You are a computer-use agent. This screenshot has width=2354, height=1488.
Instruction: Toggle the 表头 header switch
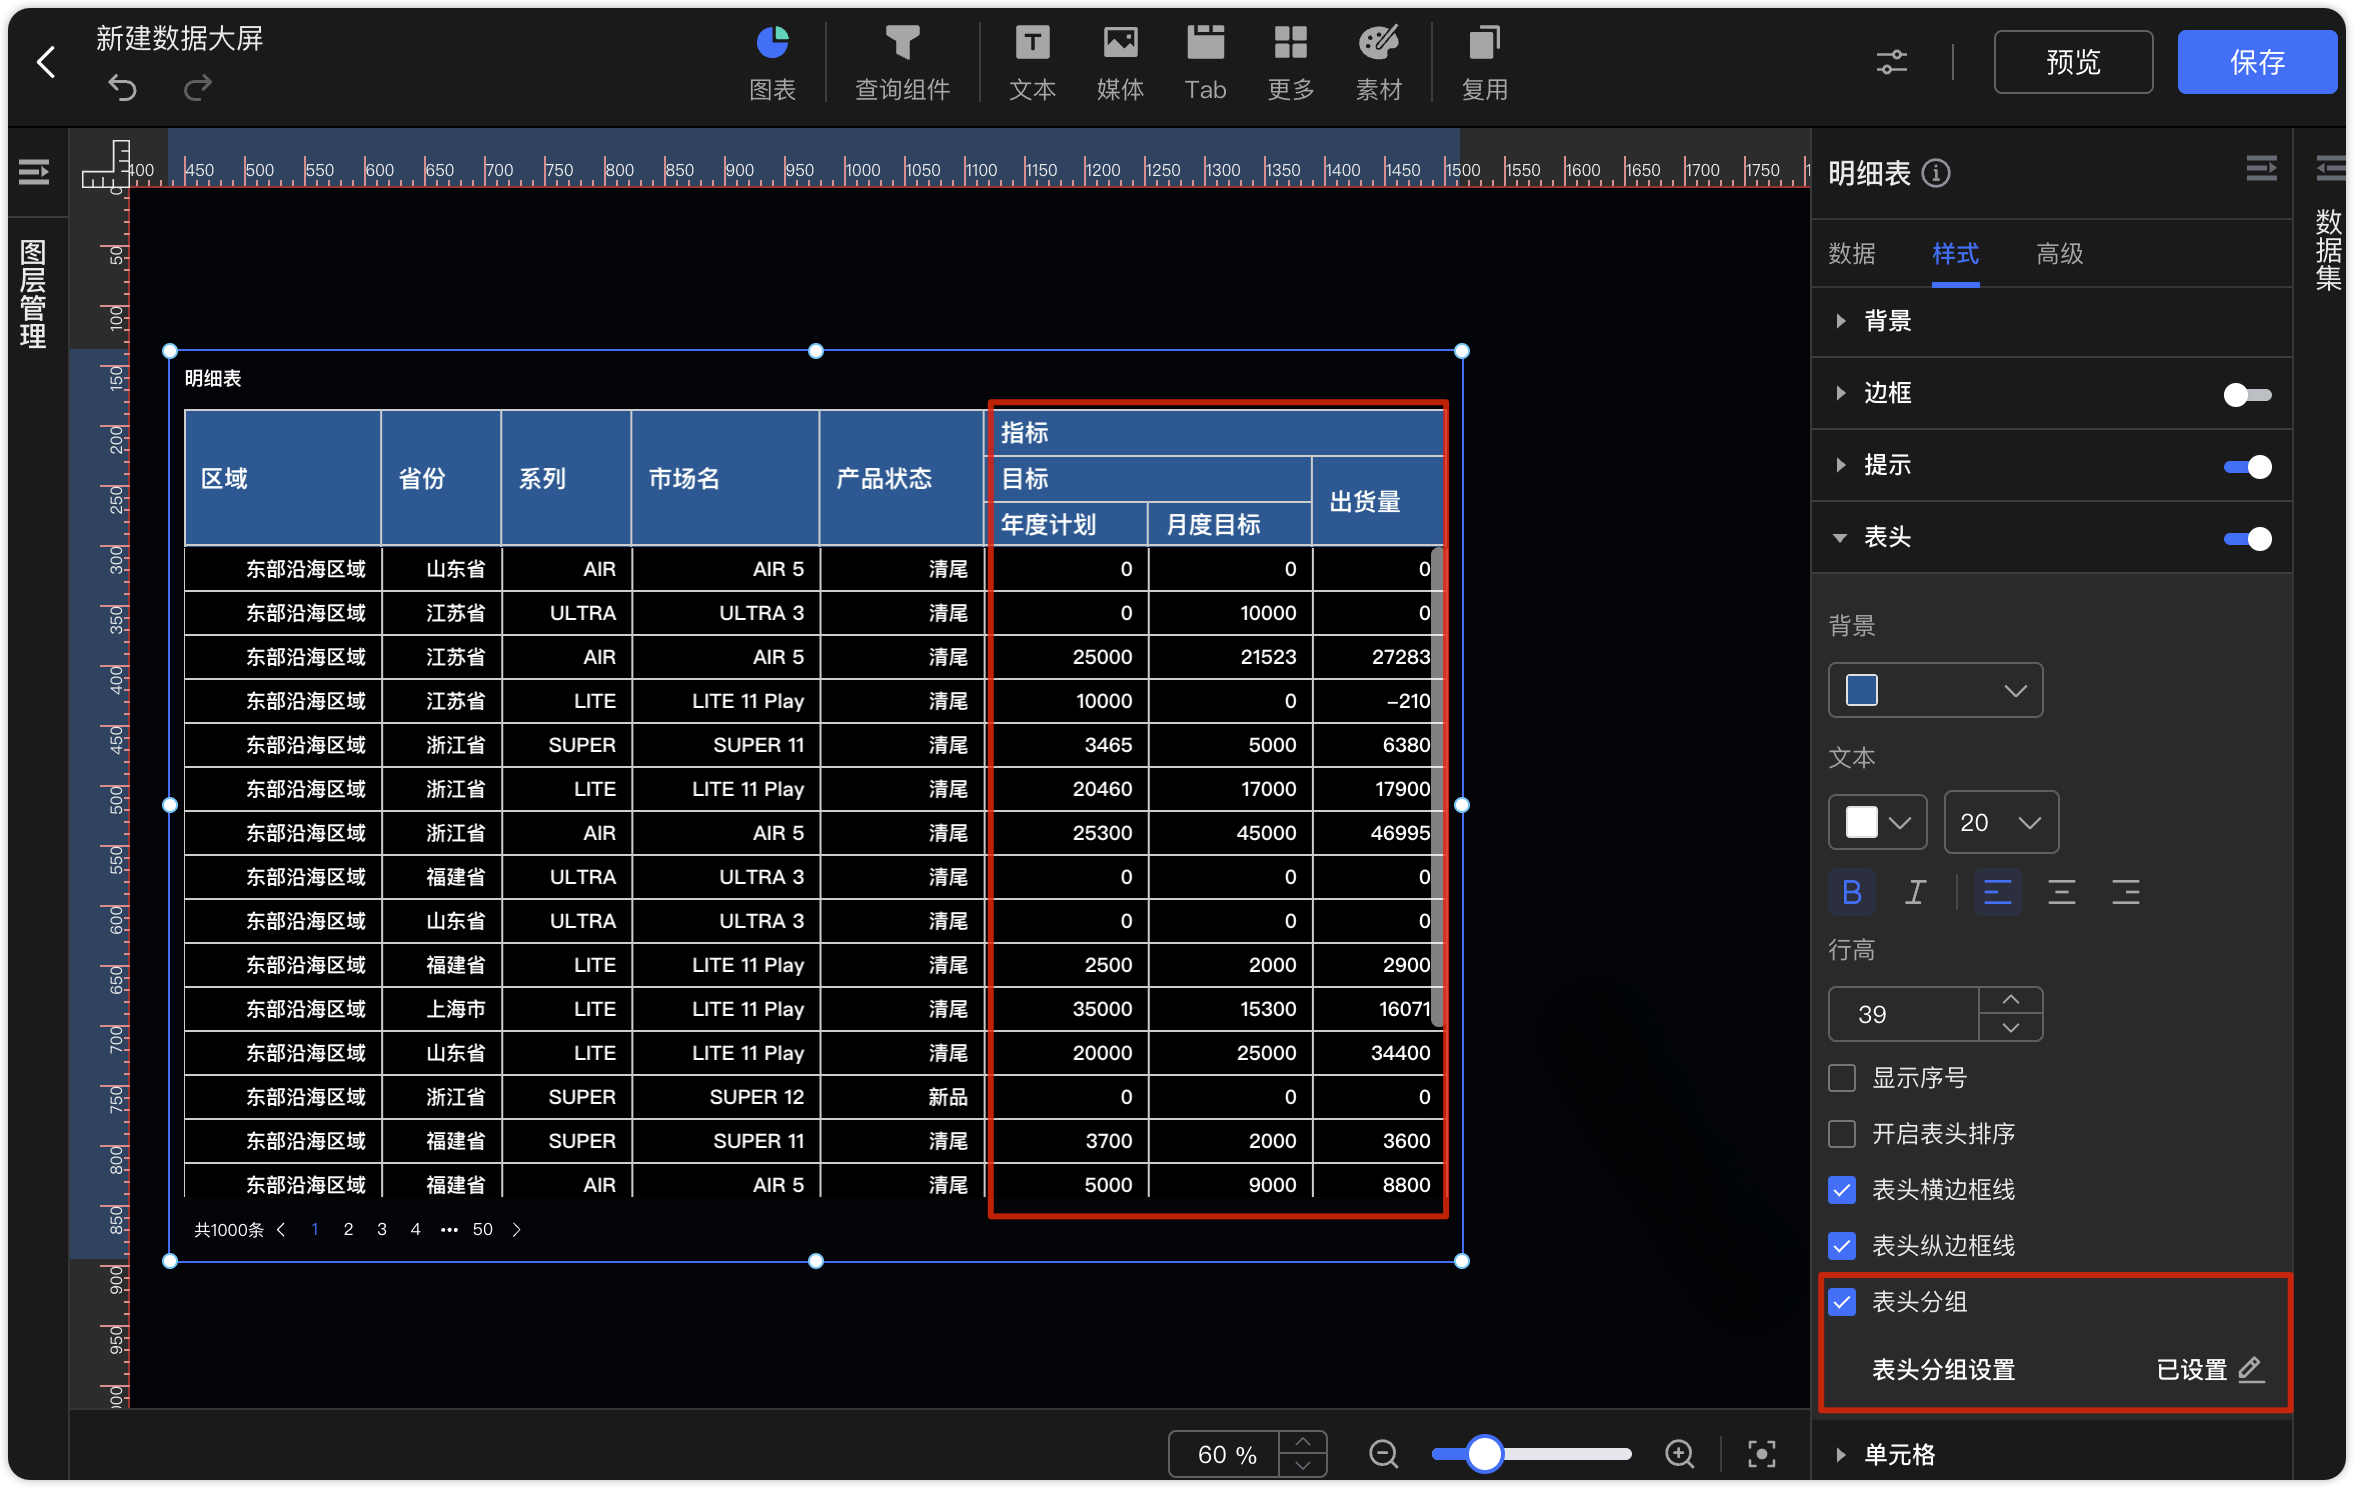(2247, 539)
